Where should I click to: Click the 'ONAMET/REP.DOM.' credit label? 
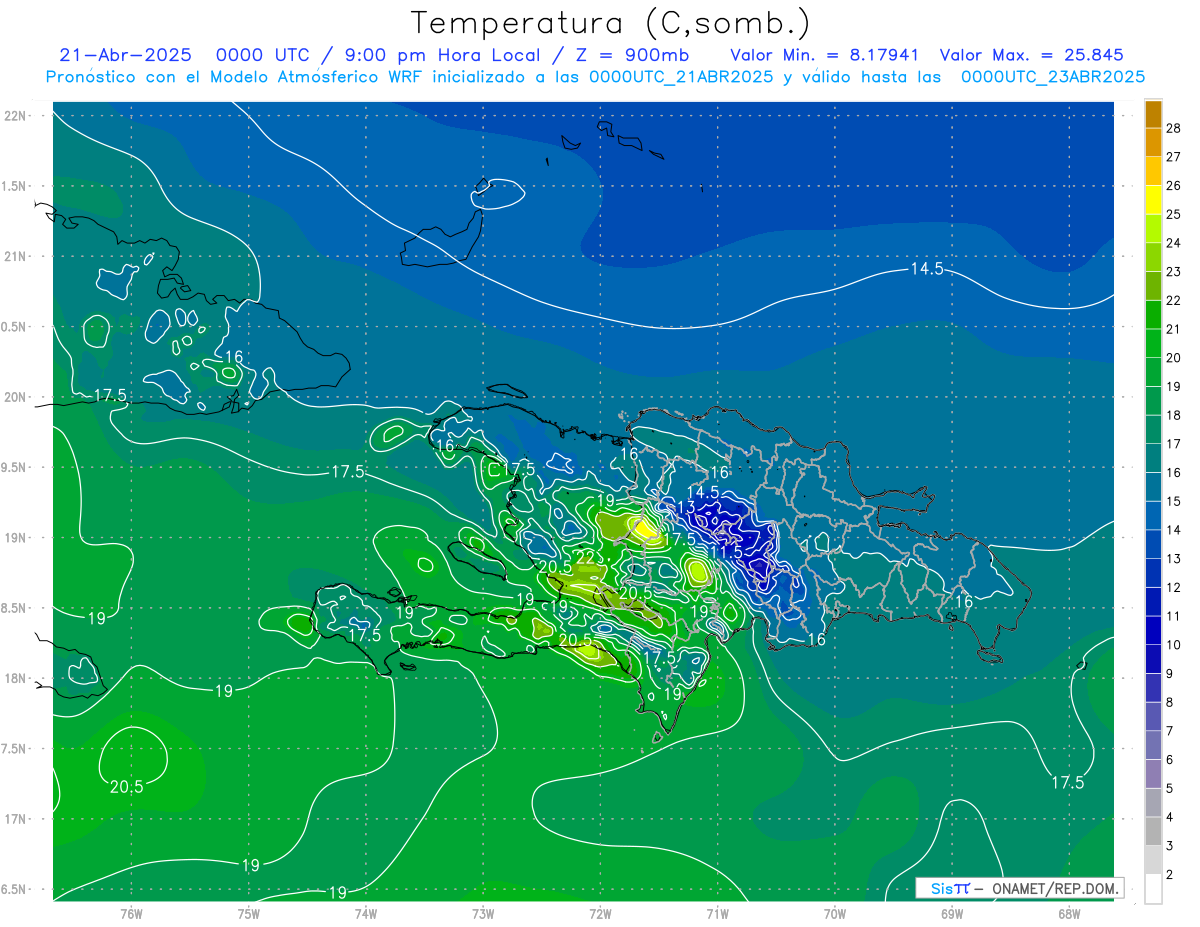1056,888
